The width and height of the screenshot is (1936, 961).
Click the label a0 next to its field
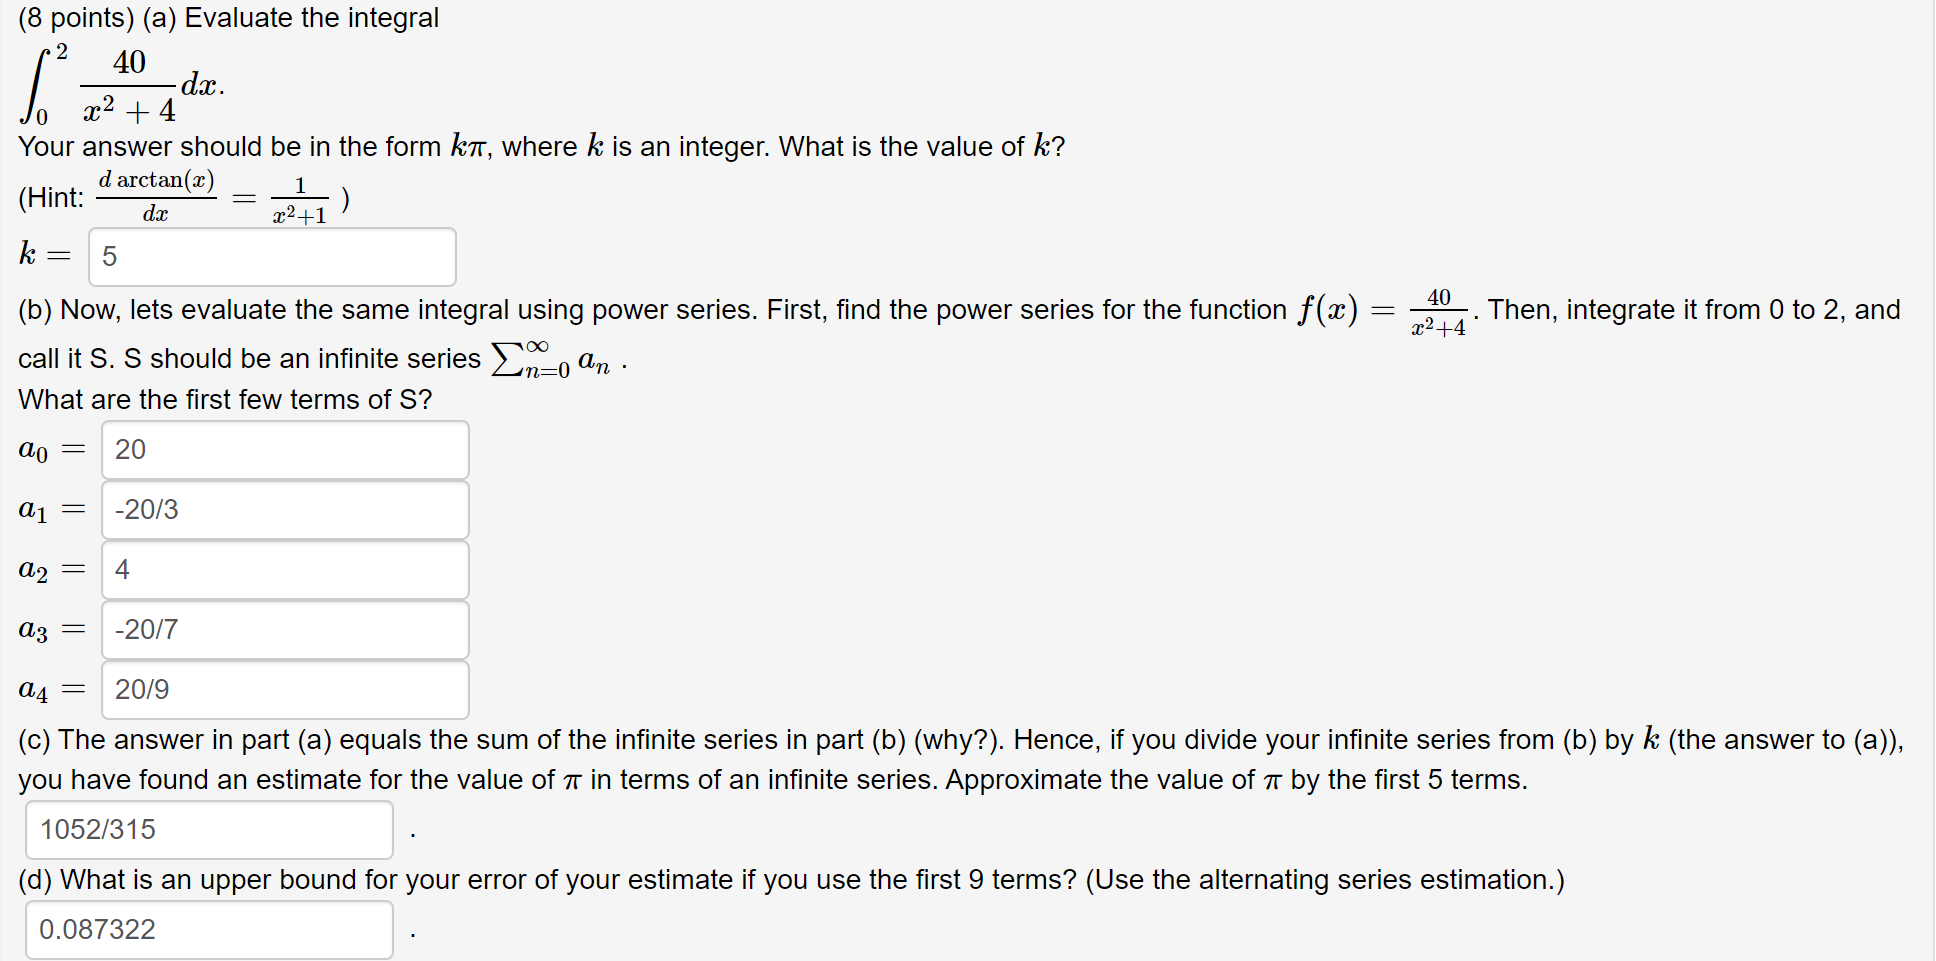point(32,450)
